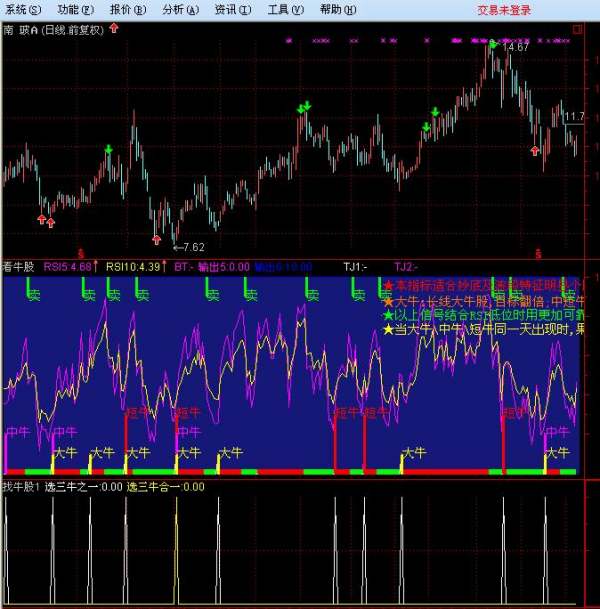This screenshot has width=600, height=609.
Task: Click the 找牛股1 indicator name label
Action: [x=20, y=487]
